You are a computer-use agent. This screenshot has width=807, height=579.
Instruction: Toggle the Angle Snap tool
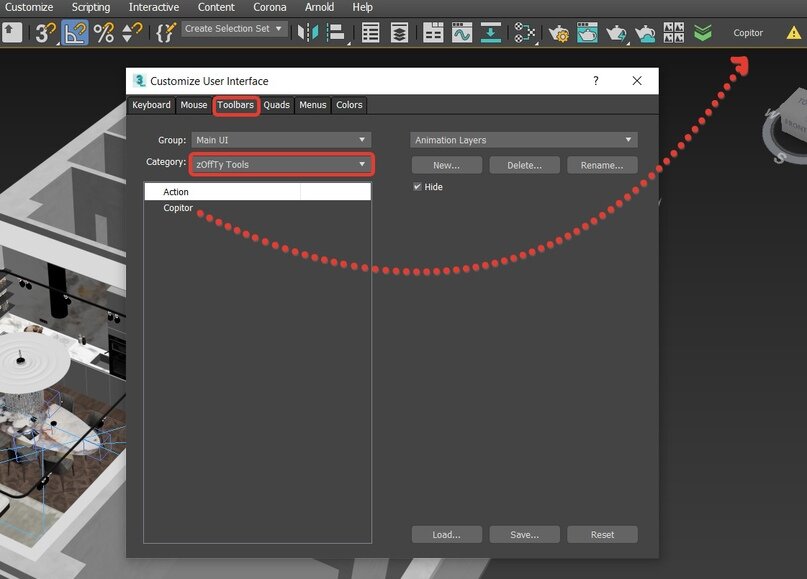(75, 33)
